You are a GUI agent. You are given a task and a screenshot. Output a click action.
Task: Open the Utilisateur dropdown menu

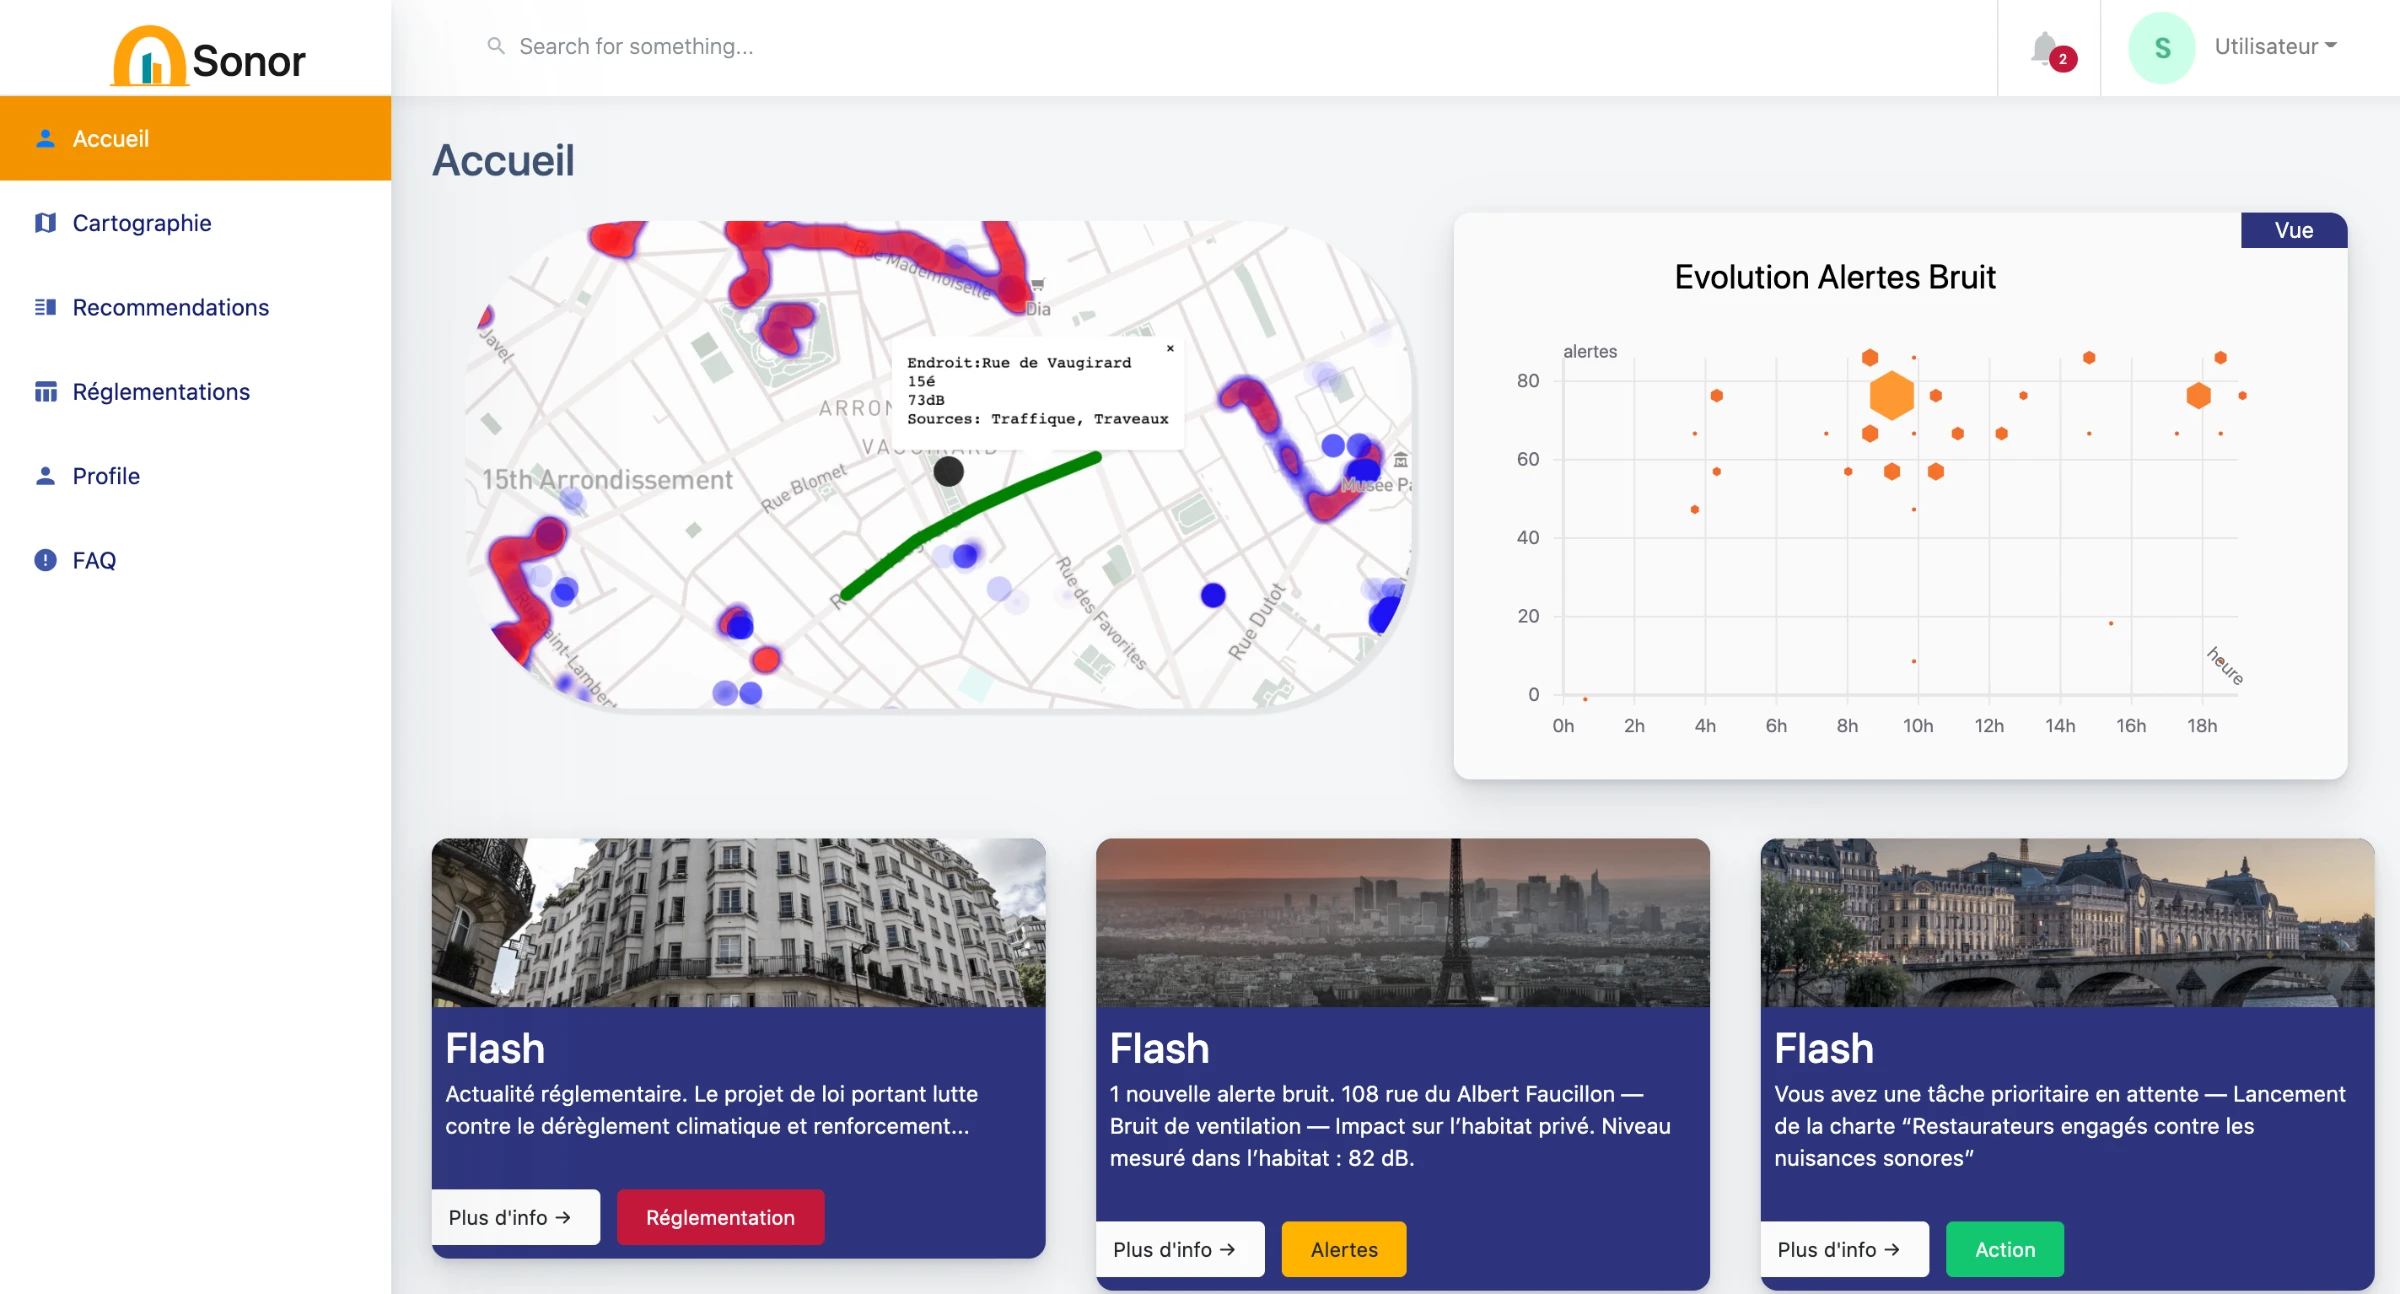click(2275, 47)
